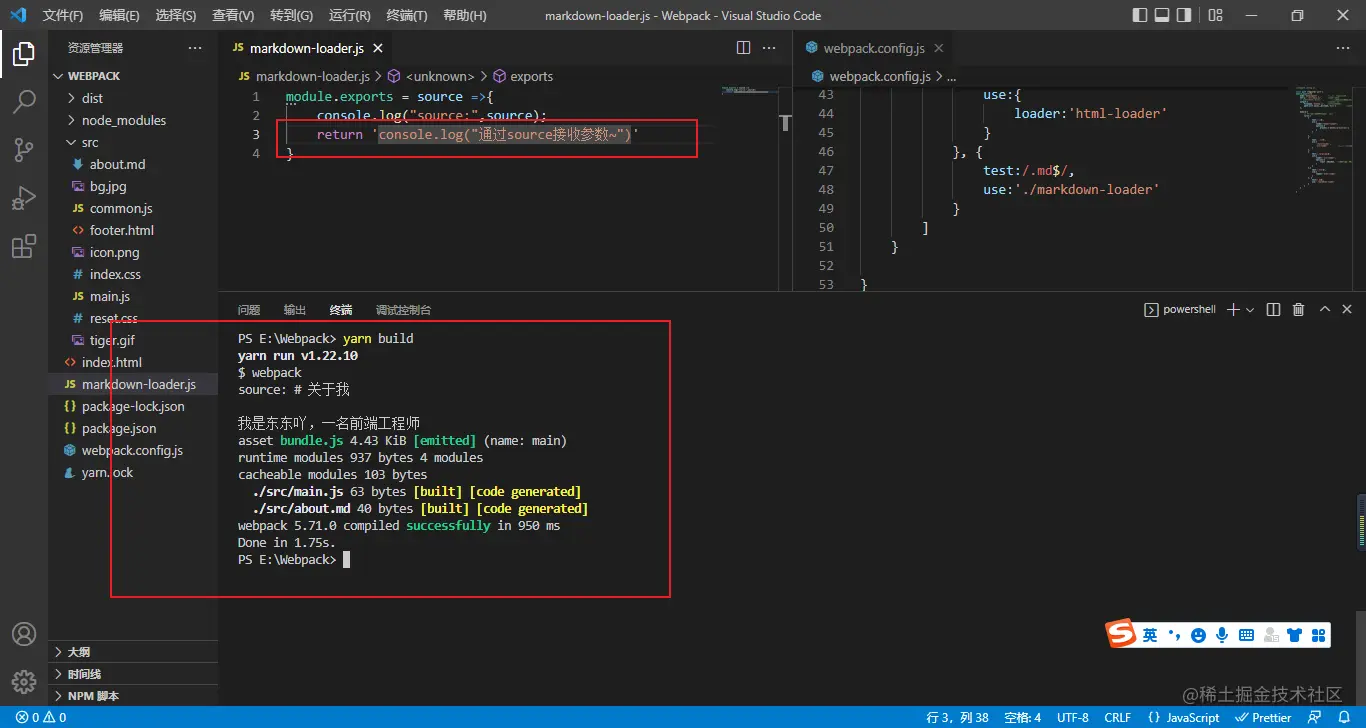1366x728 pixels.
Task: Open the 选择(S) menu
Action: (x=176, y=15)
